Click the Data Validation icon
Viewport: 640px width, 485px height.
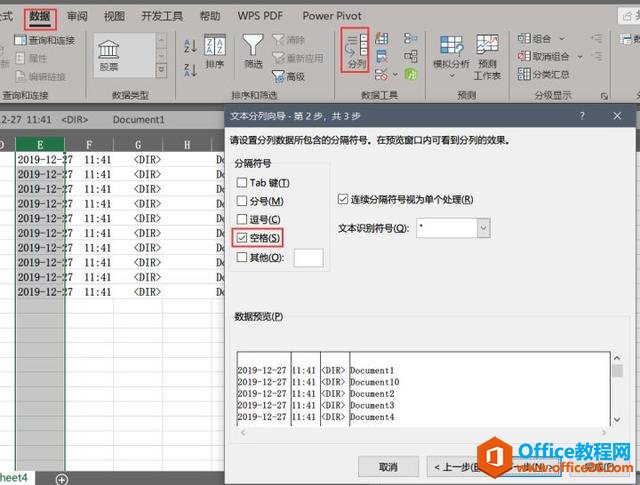381,74
